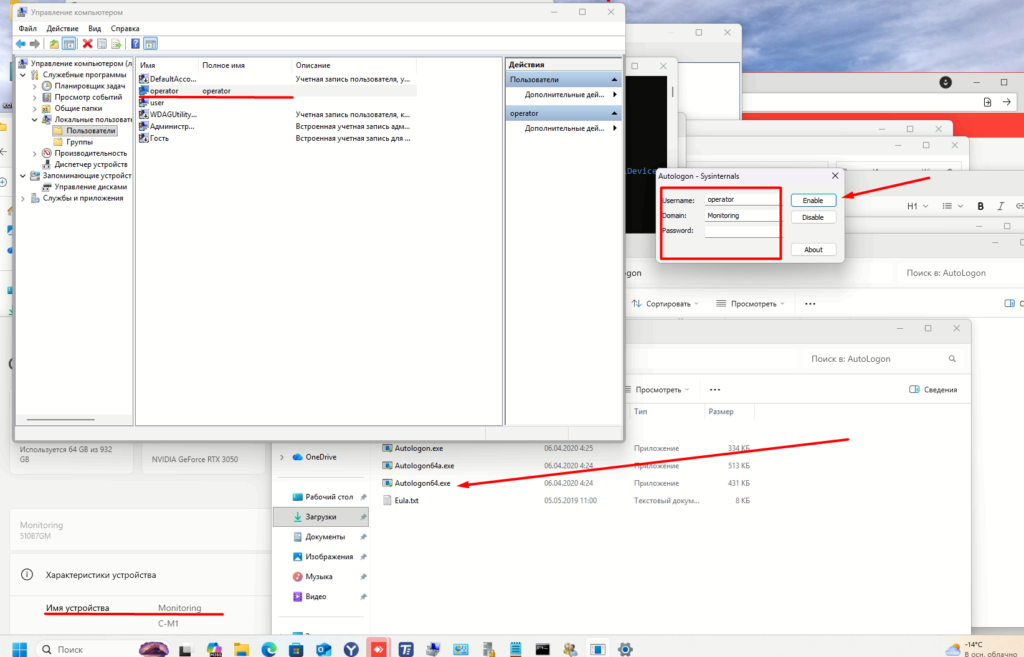Click the Up one level folder icon
The height and width of the screenshot is (657, 1024).
click(54, 44)
